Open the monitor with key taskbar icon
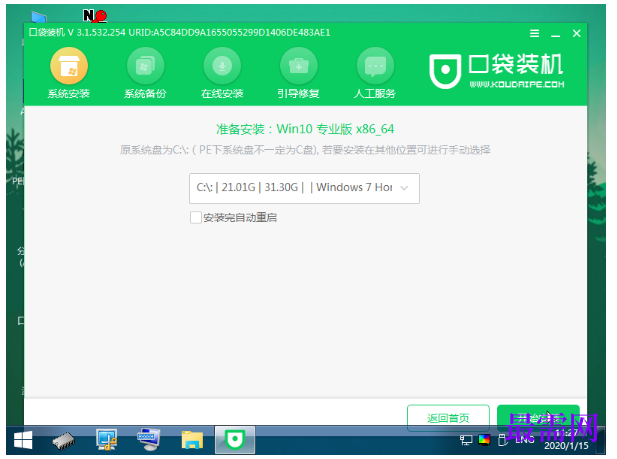 pyautogui.click(x=106, y=440)
